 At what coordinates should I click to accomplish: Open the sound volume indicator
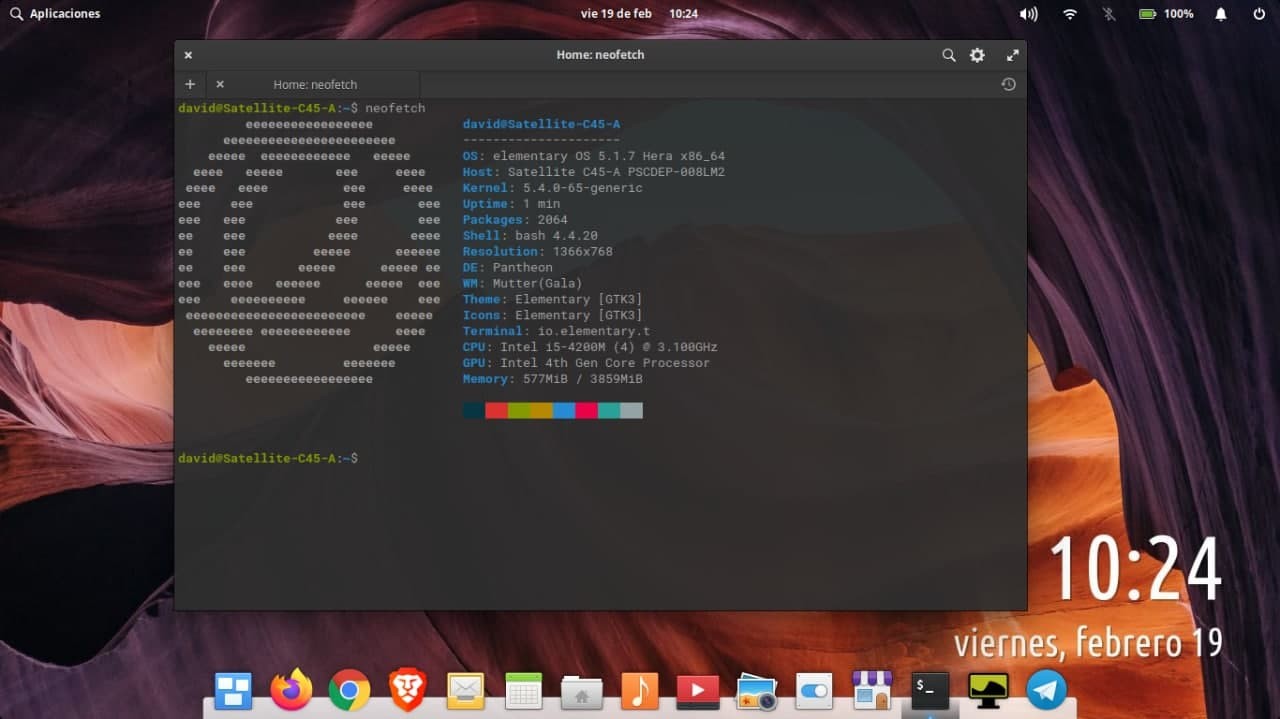coord(1028,14)
